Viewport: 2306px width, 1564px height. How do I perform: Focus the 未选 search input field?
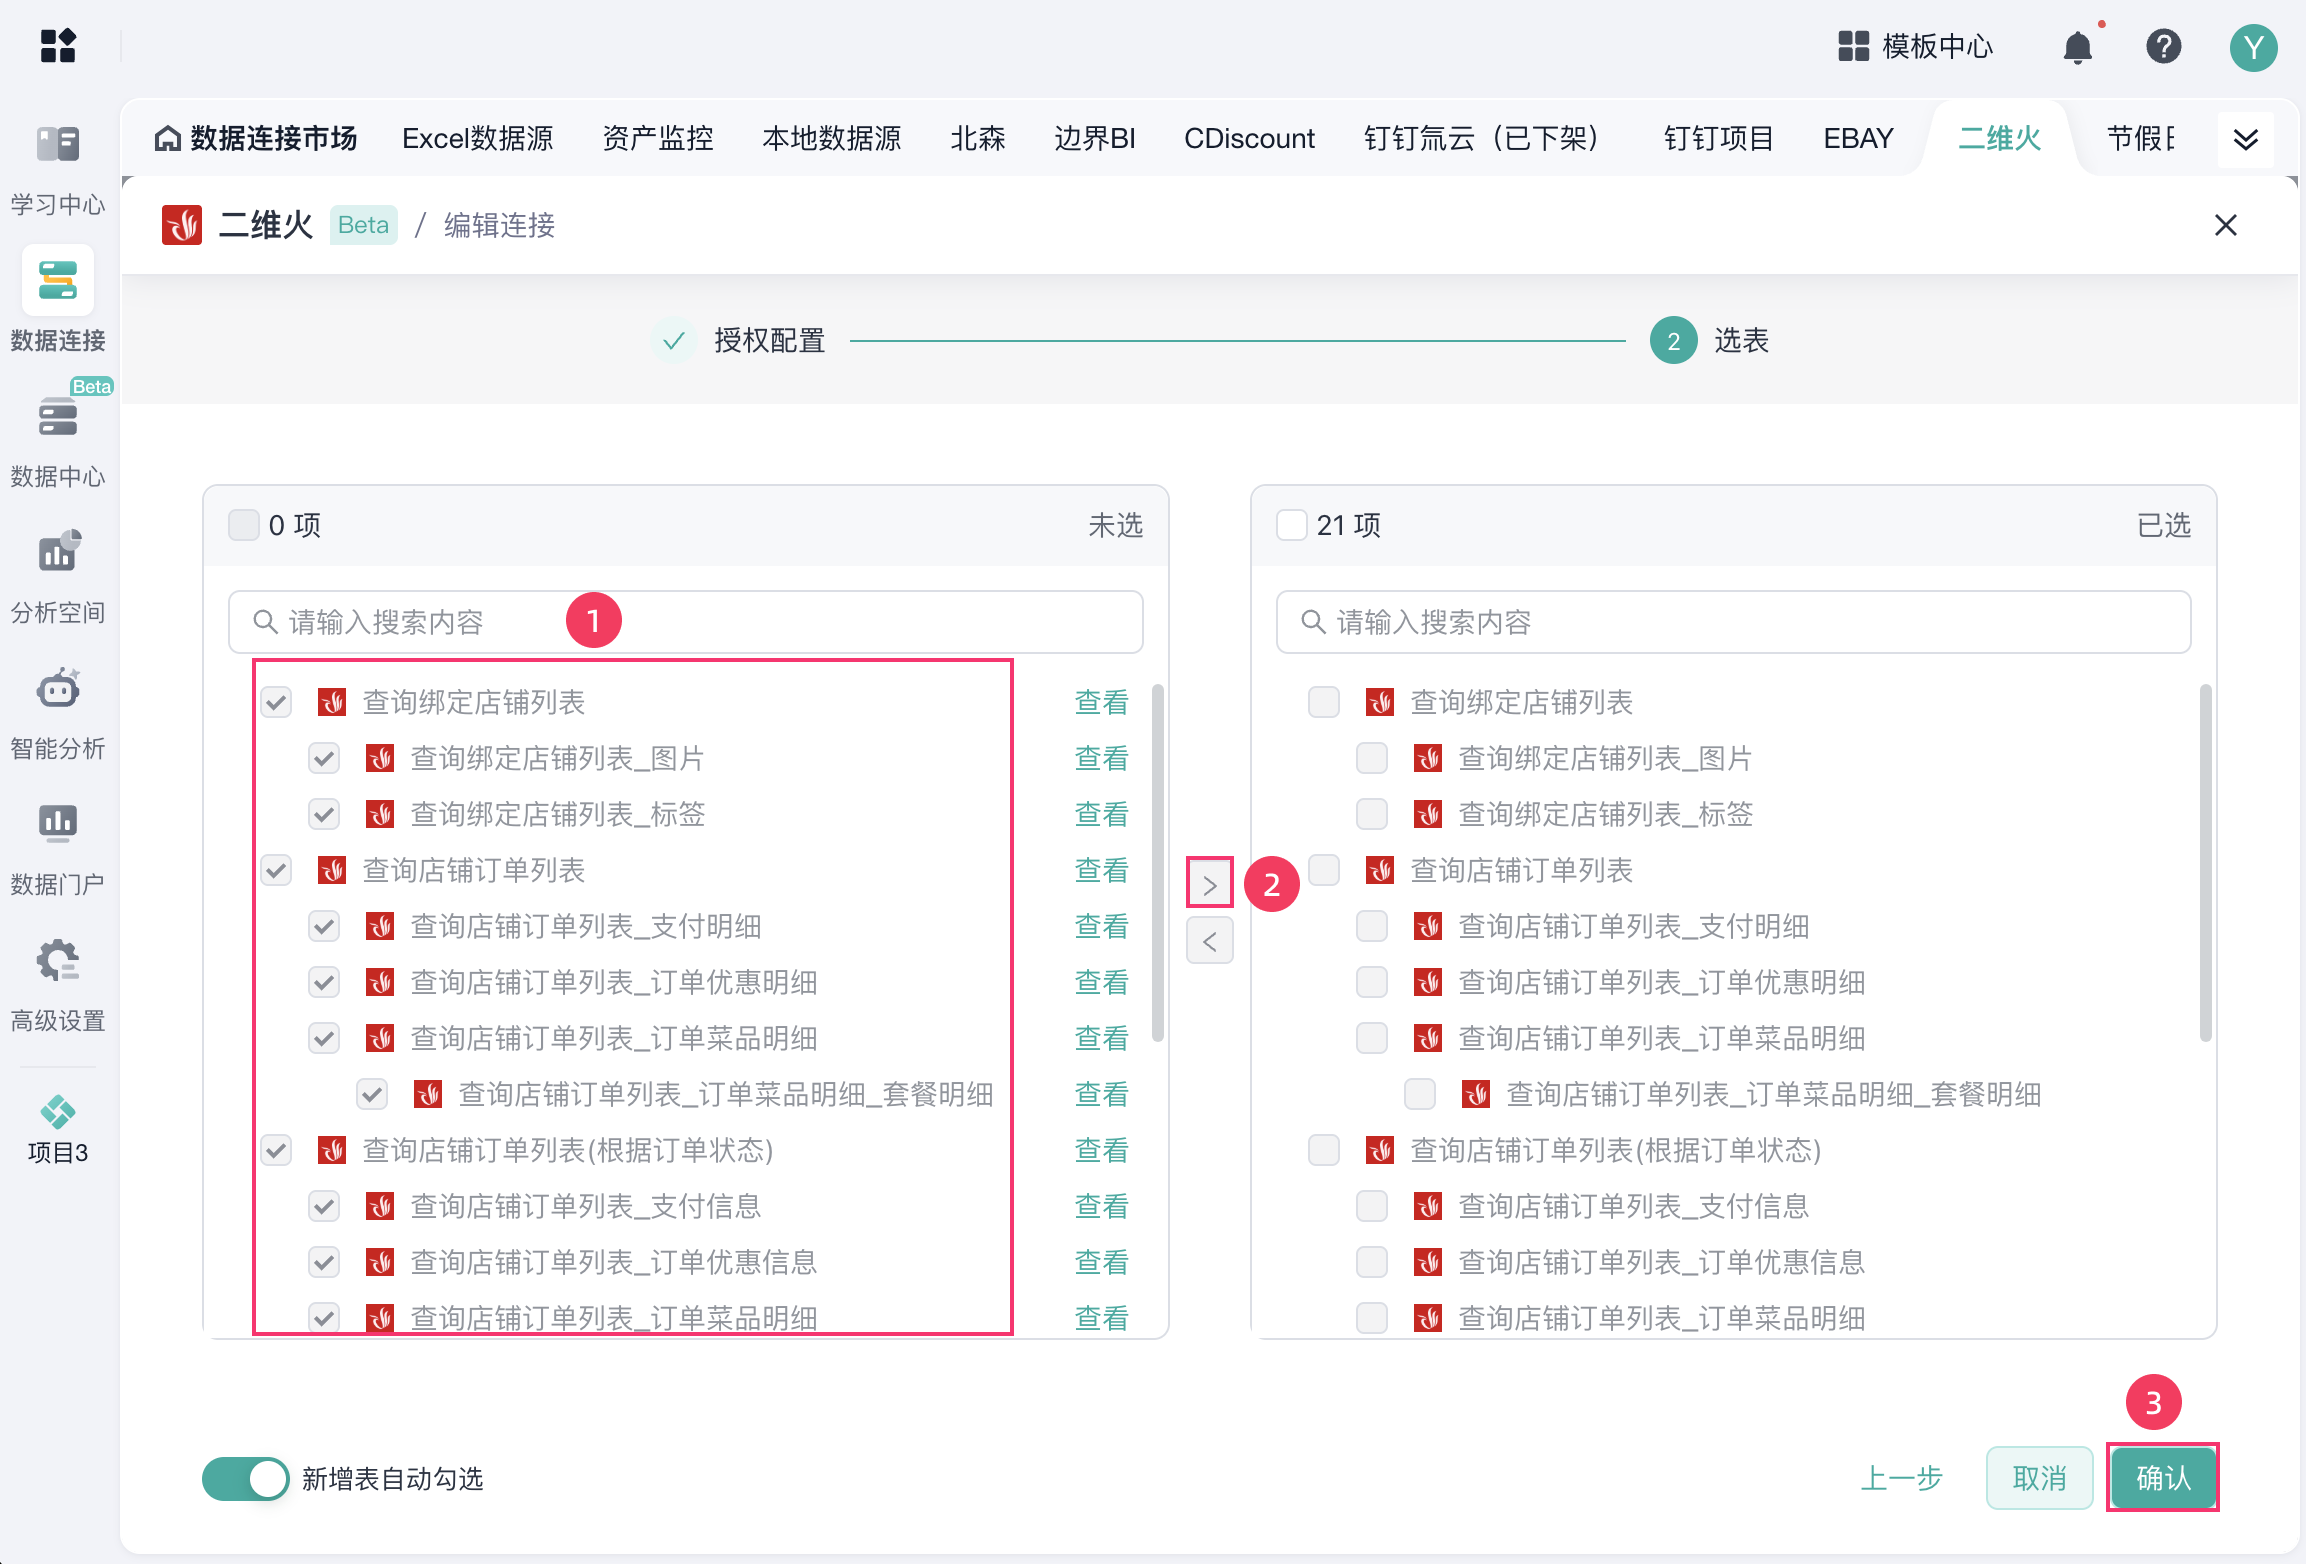[686, 622]
